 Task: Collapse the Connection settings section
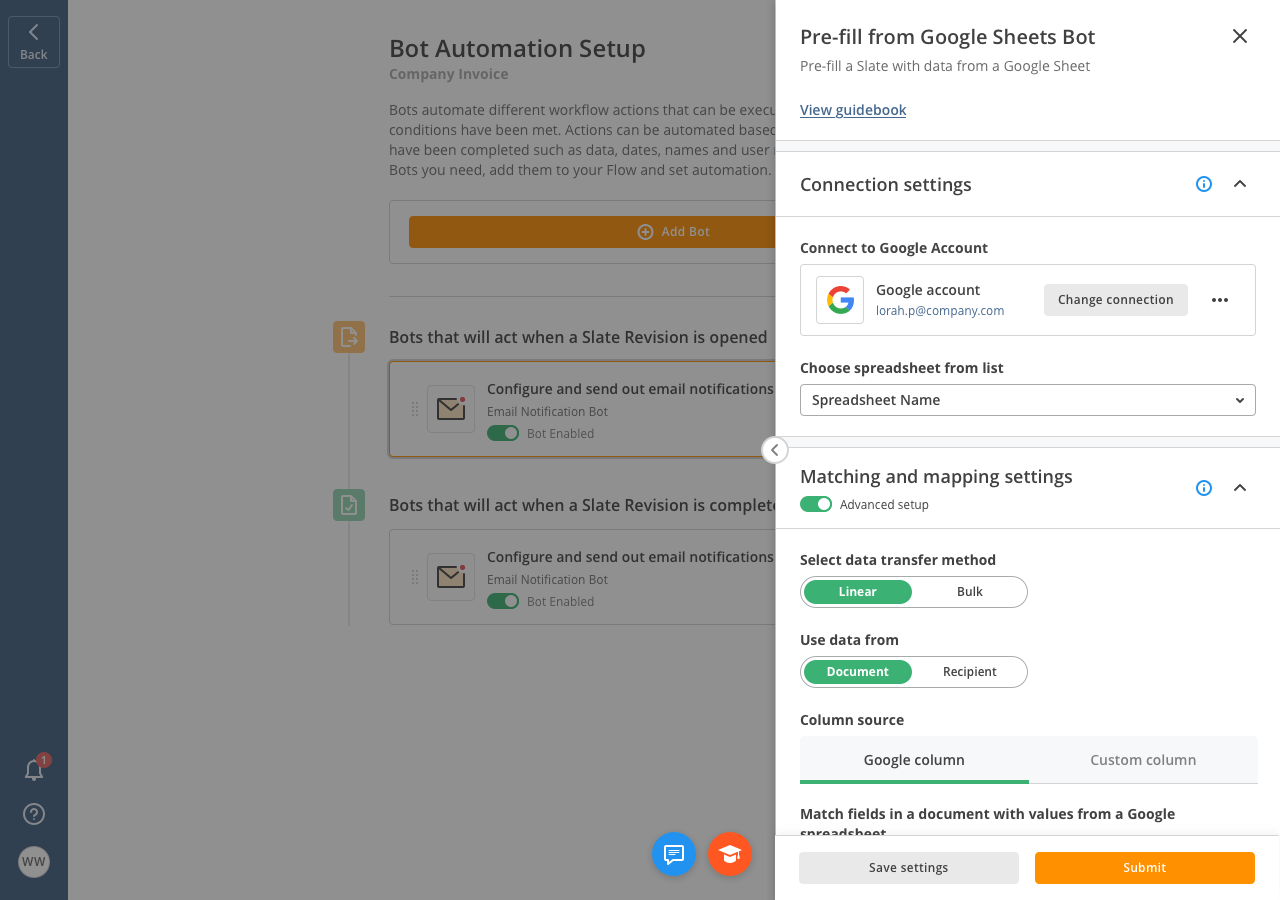tap(1240, 184)
